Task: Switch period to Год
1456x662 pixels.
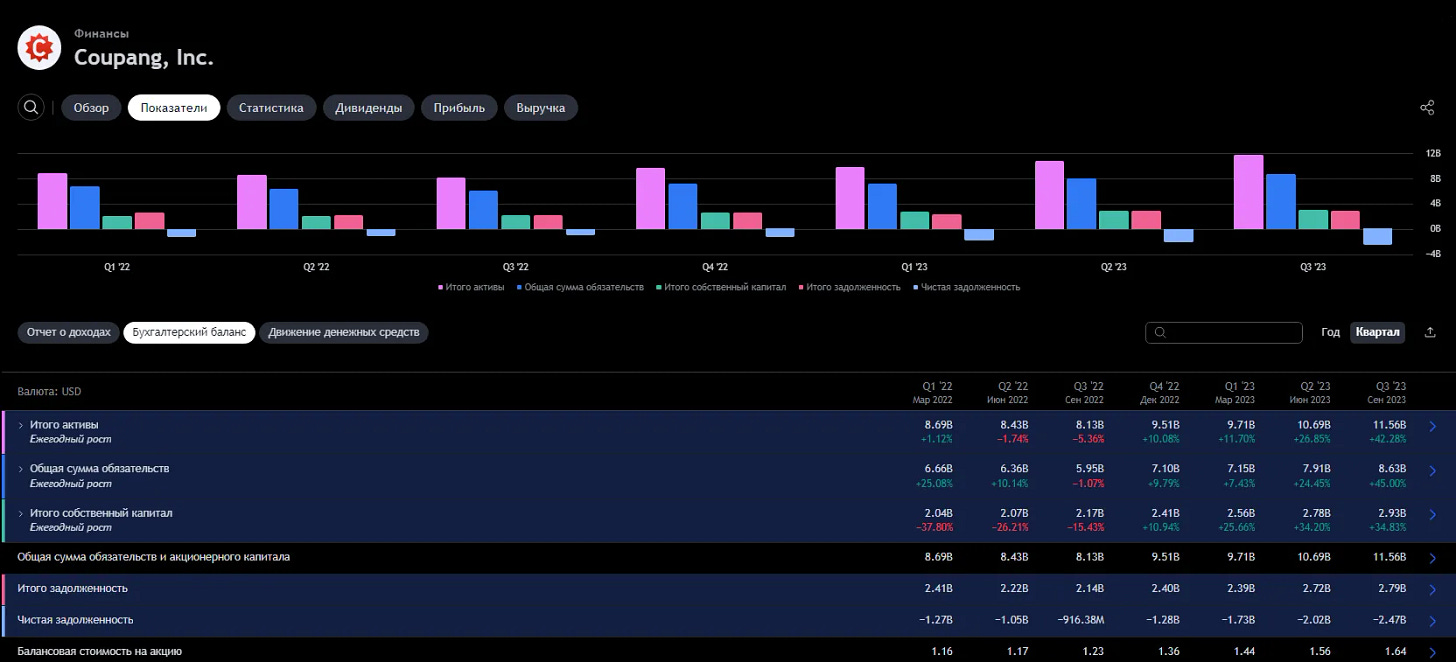Action: tap(1330, 332)
